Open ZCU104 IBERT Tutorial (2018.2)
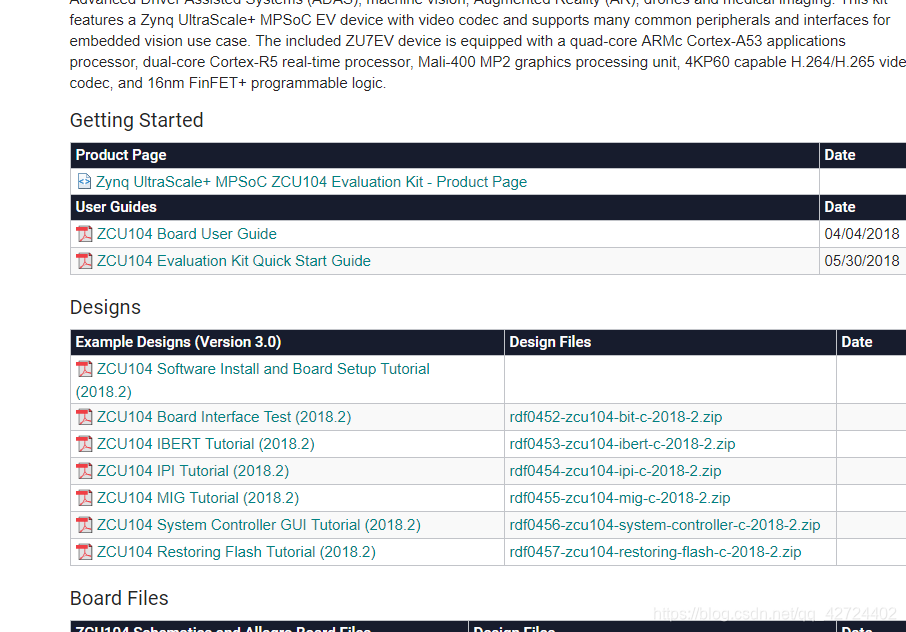The image size is (906, 632). coord(206,444)
